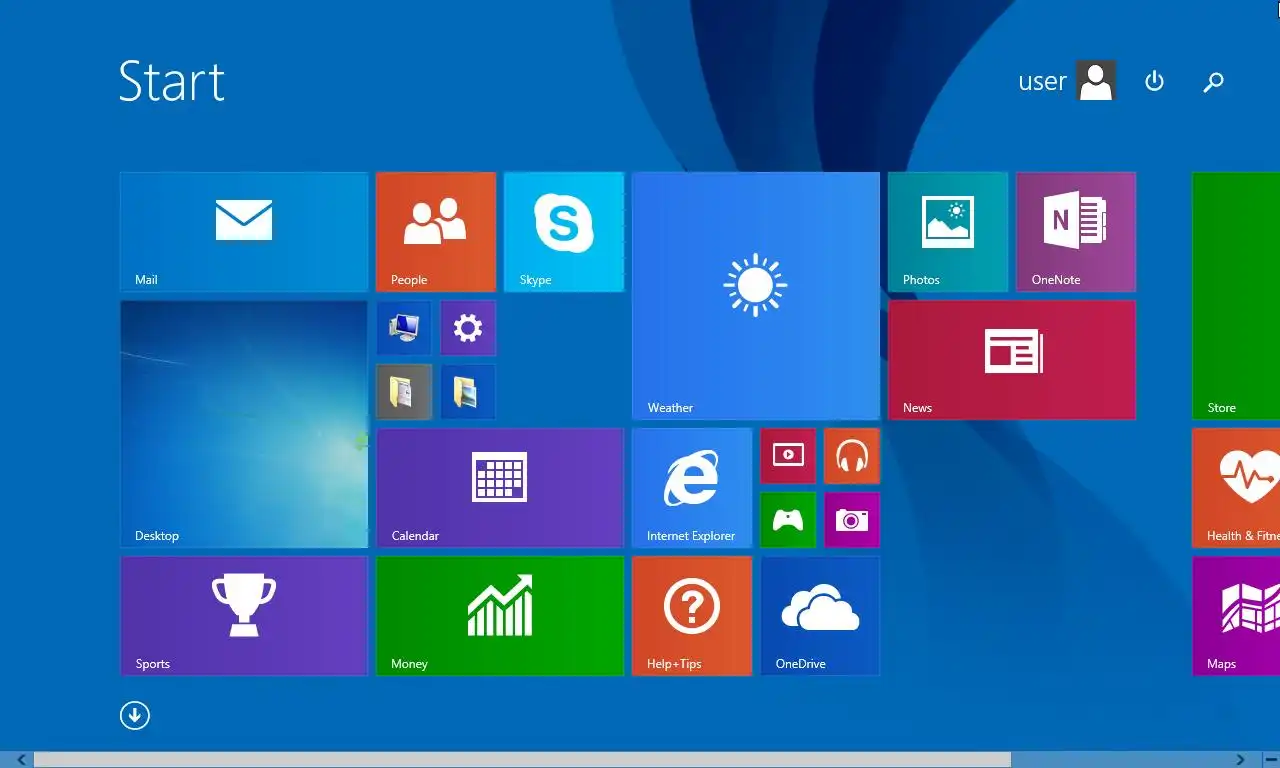This screenshot has height=768, width=1280.
Task: Open the search magnifier button
Action: [x=1213, y=82]
